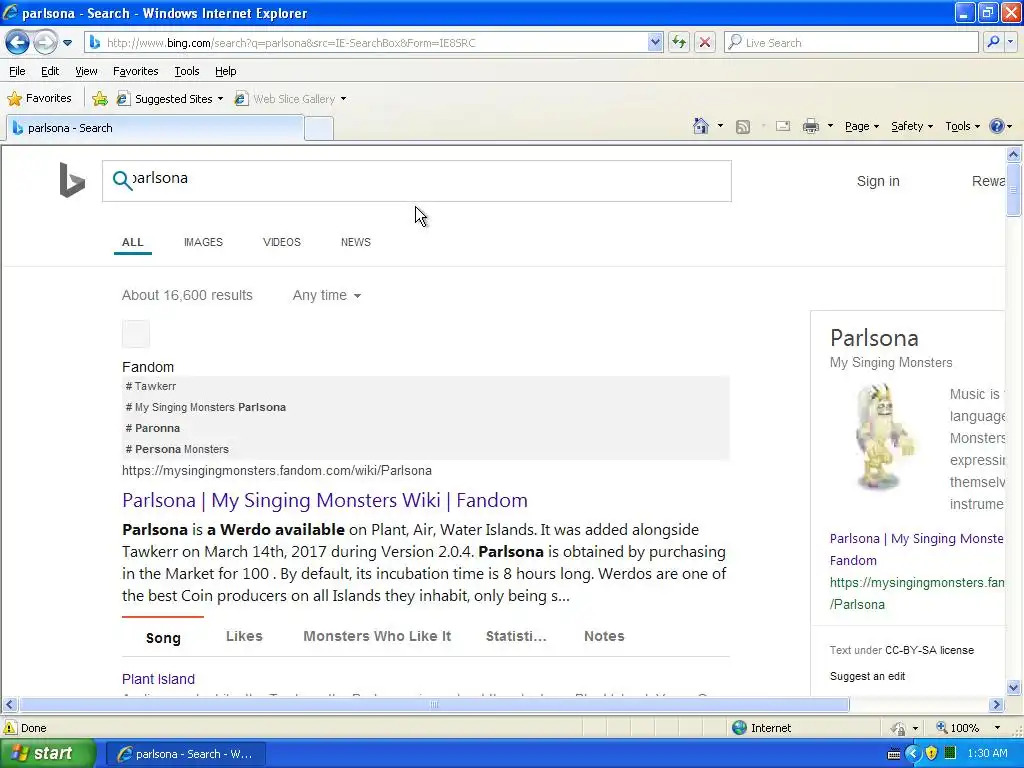Screen dimensions: 1024x768
Task: Open the File menu
Action: pyautogui.click(x=17, y=71)
